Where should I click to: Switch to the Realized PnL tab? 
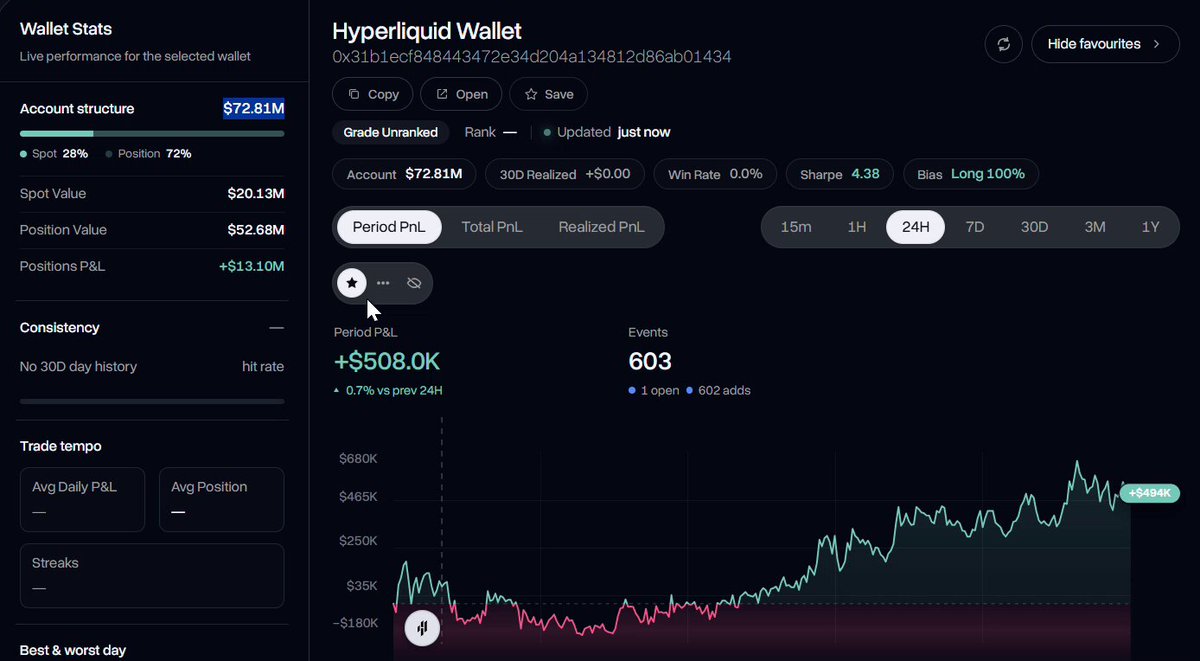(601, 227)
